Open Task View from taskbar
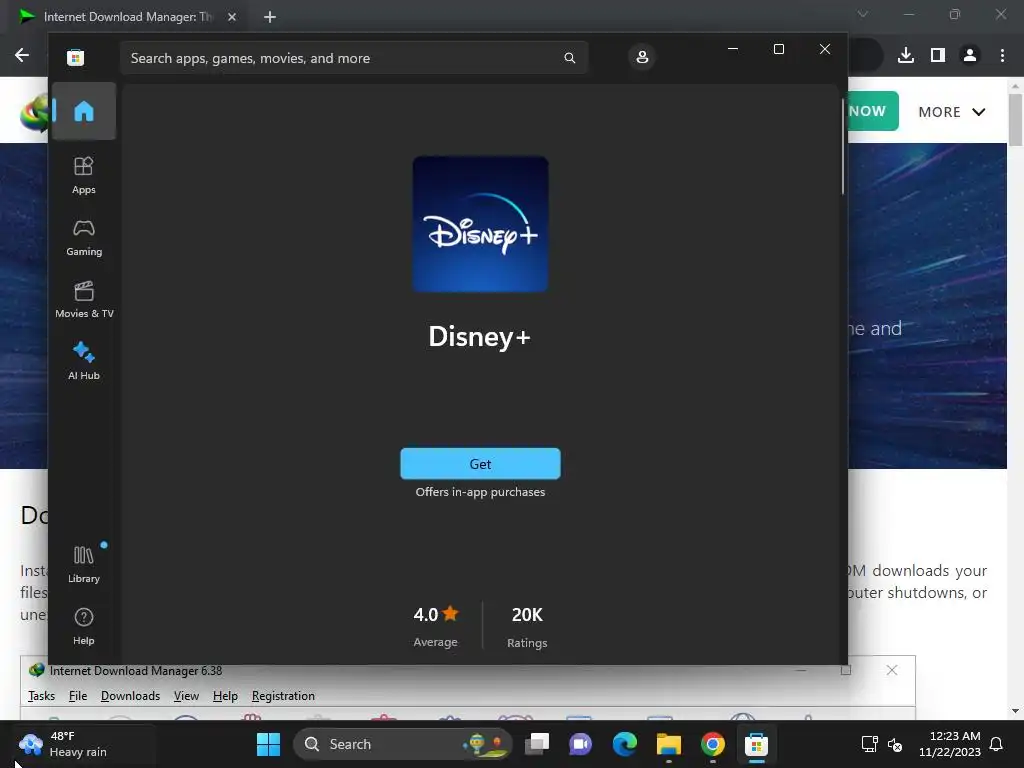This screenshot has height=768, width=1024. pos(537,744)
